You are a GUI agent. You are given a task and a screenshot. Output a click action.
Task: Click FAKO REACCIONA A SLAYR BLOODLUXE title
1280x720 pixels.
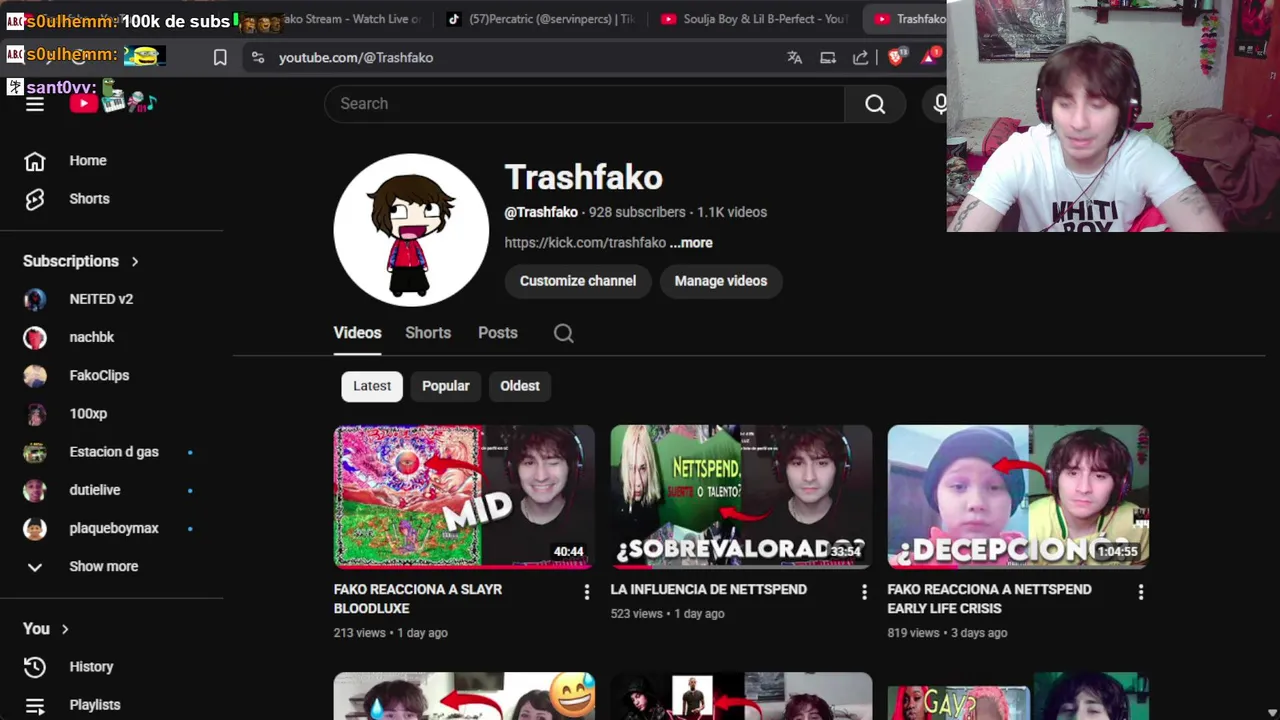(x=418, y=599)
